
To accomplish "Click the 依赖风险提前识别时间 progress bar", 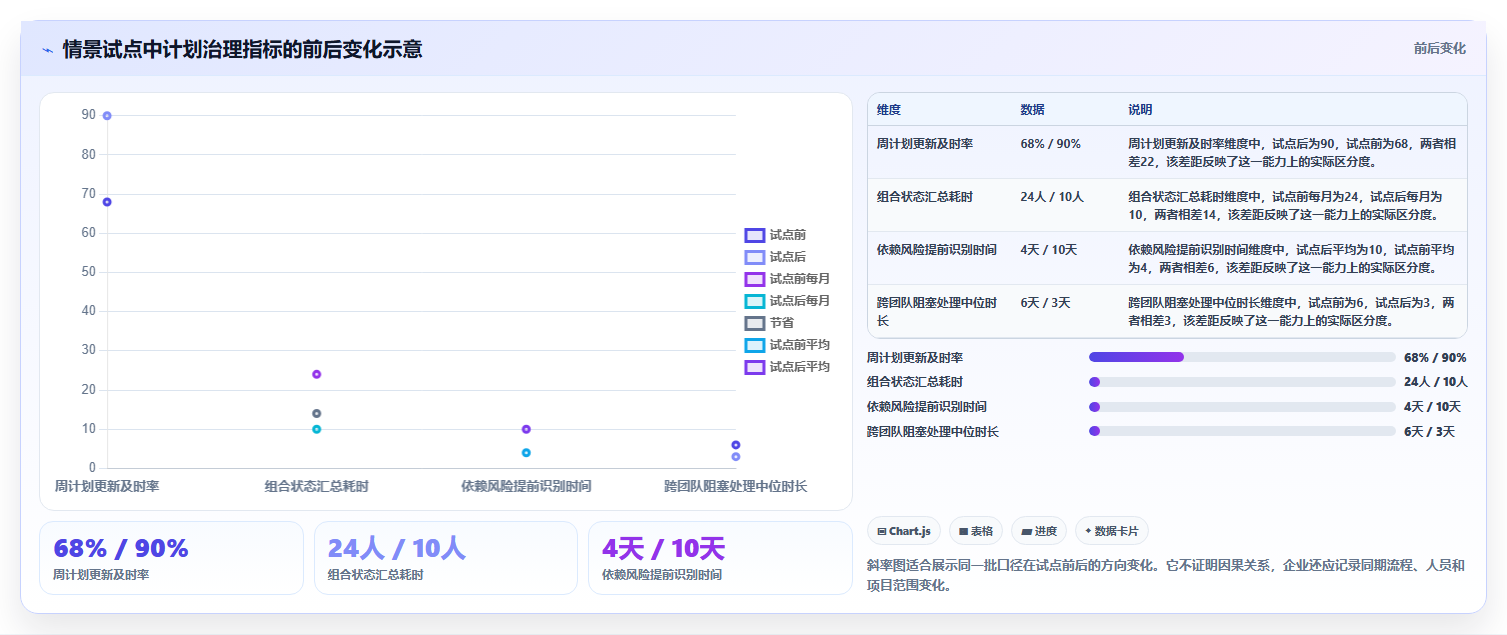I will tap(1242, 407).
